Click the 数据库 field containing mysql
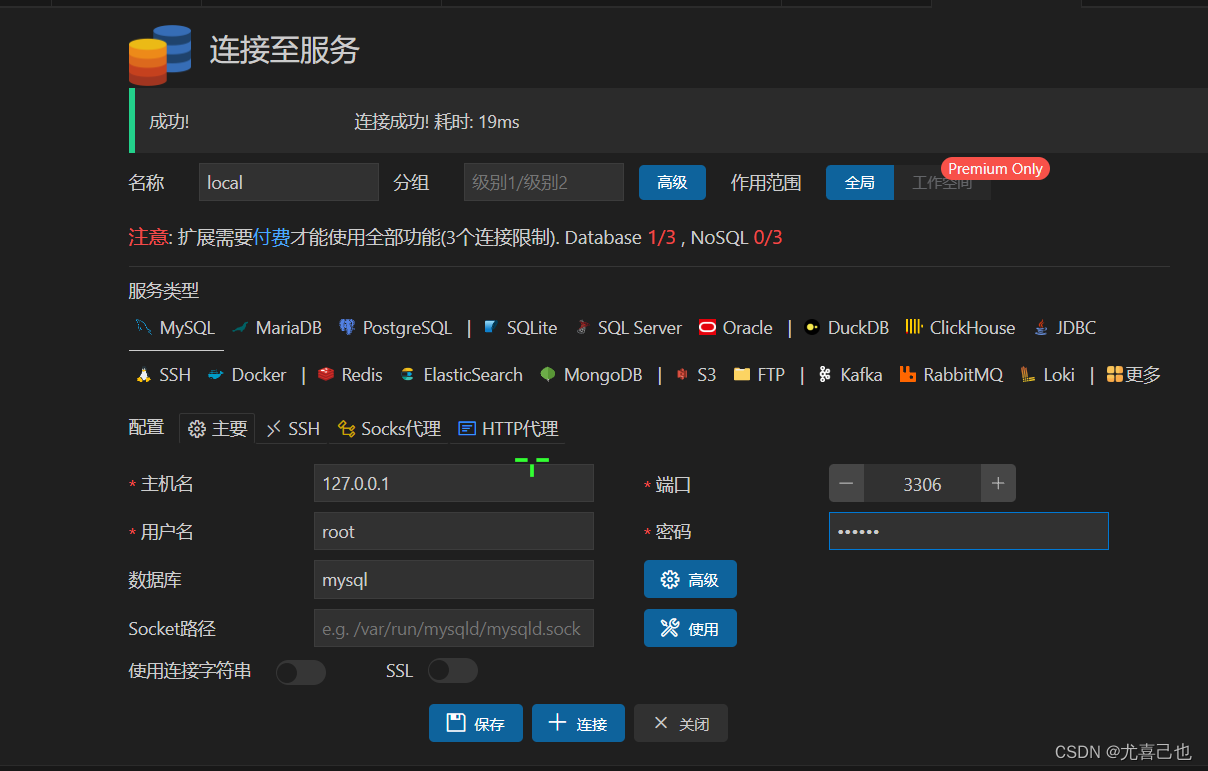The image size is (1208, 771). pos(454,580)
